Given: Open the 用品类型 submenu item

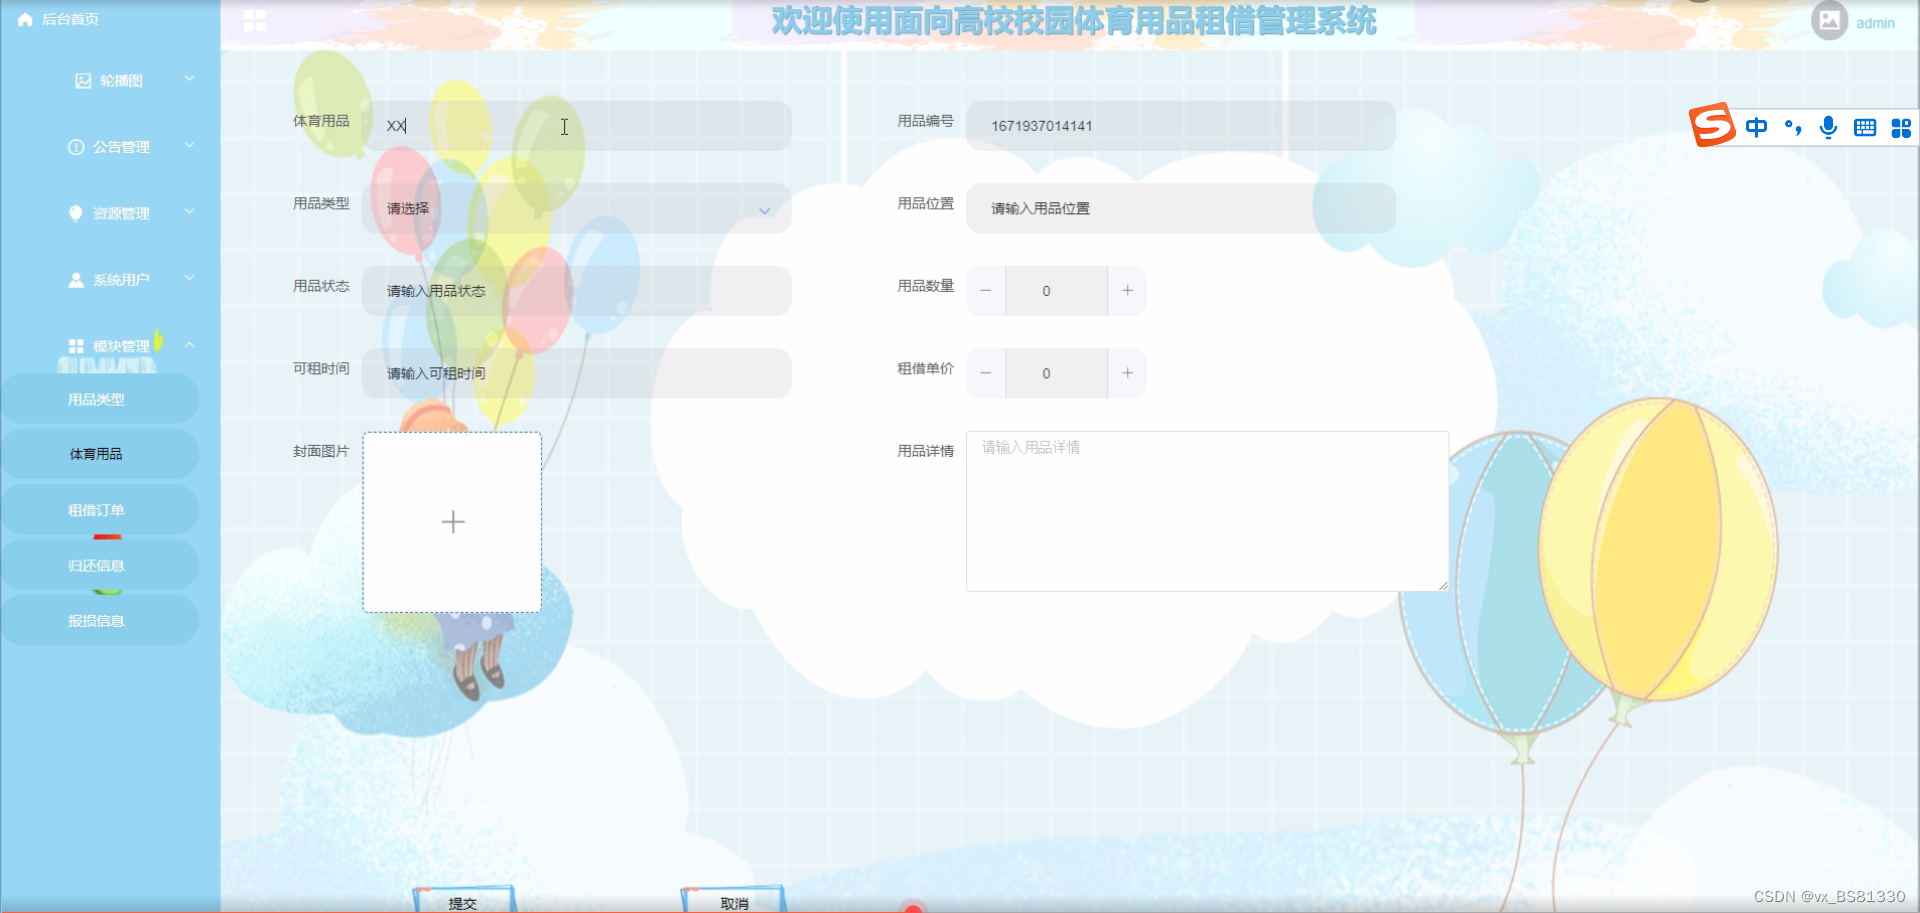Looking at the screenshot, I should [100, 399].
